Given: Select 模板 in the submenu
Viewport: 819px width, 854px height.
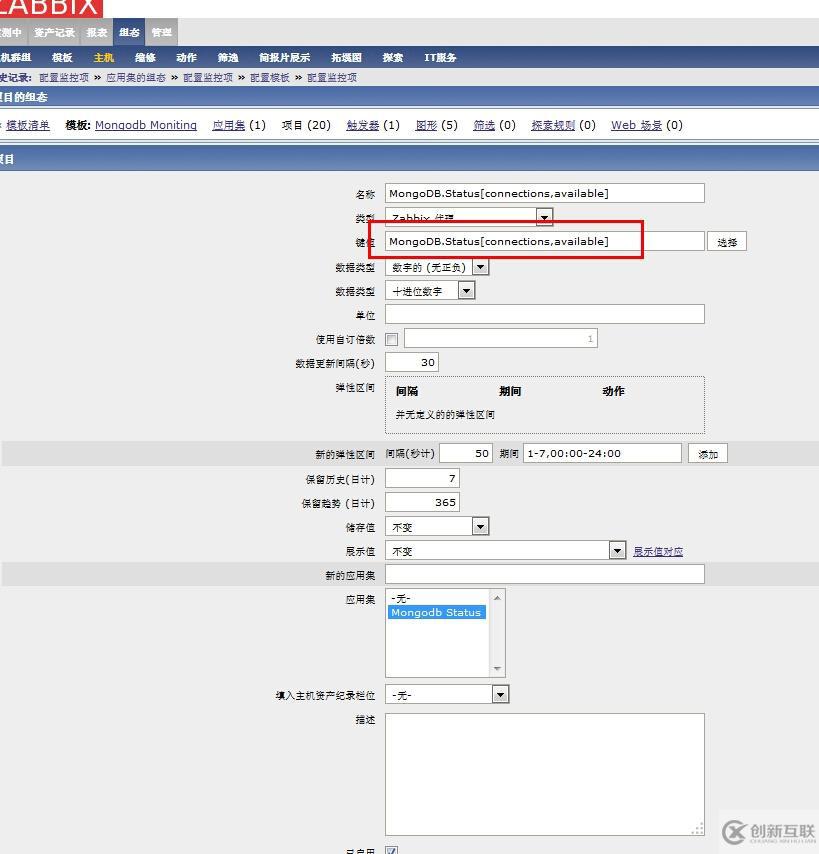Looking at the screenshot, I should coord(62,58).
